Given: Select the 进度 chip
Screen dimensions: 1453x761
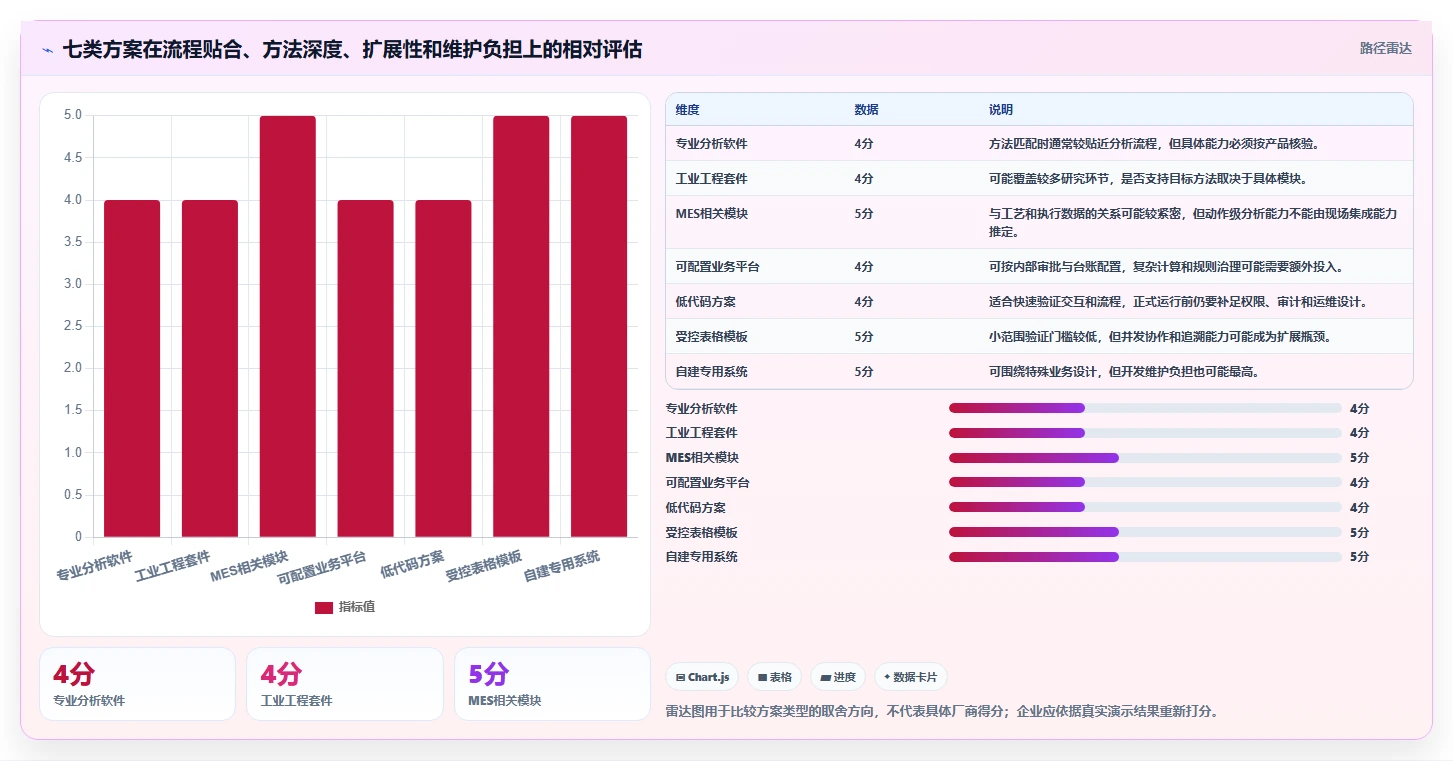Looking at the screenshot, I should 838,677.
